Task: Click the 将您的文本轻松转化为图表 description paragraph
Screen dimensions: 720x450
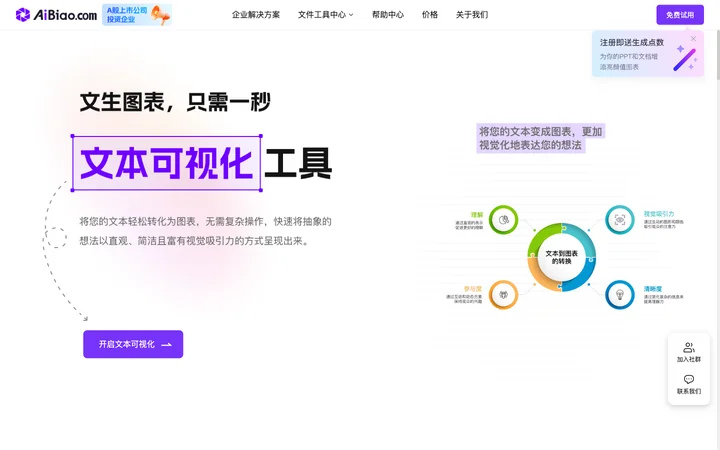Action: [x=205, y=231]
